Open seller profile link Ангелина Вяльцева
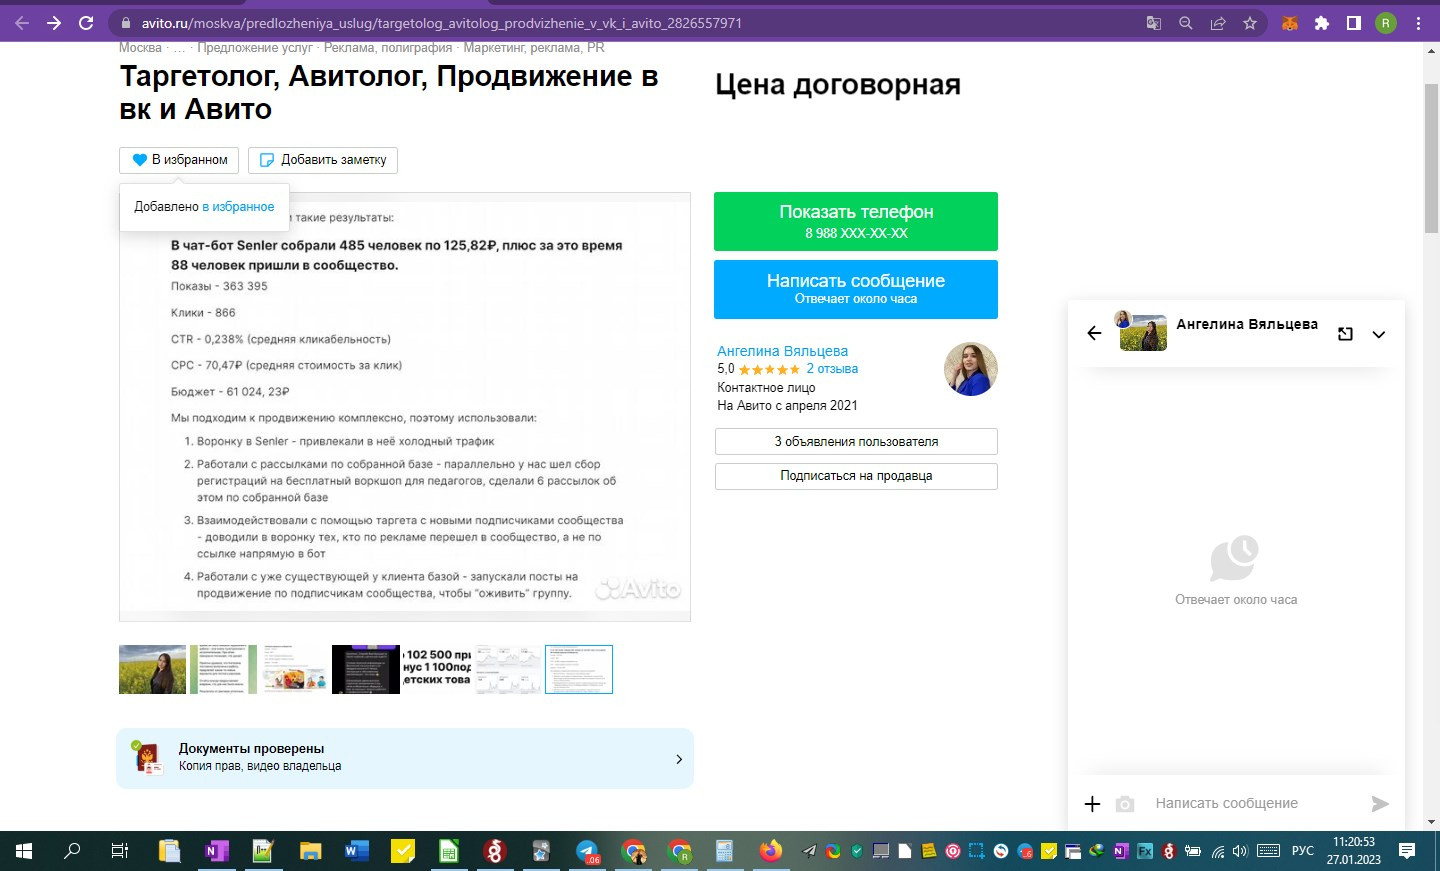The width and height of the screenshot is (1440, 871). click(782, 351)
